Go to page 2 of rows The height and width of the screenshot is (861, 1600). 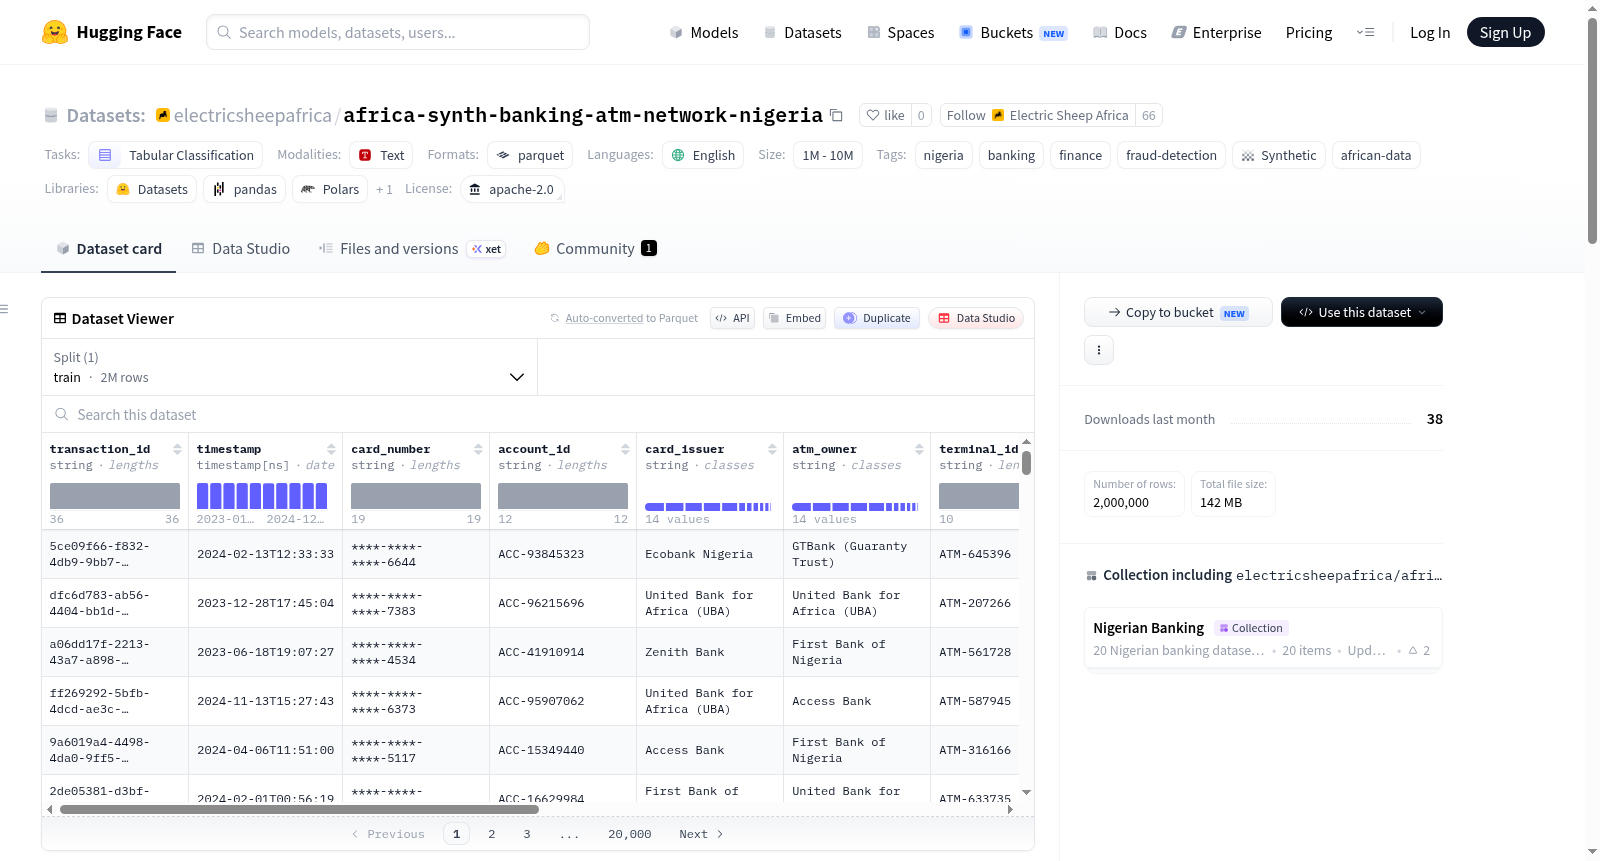[x=491, y=834]
